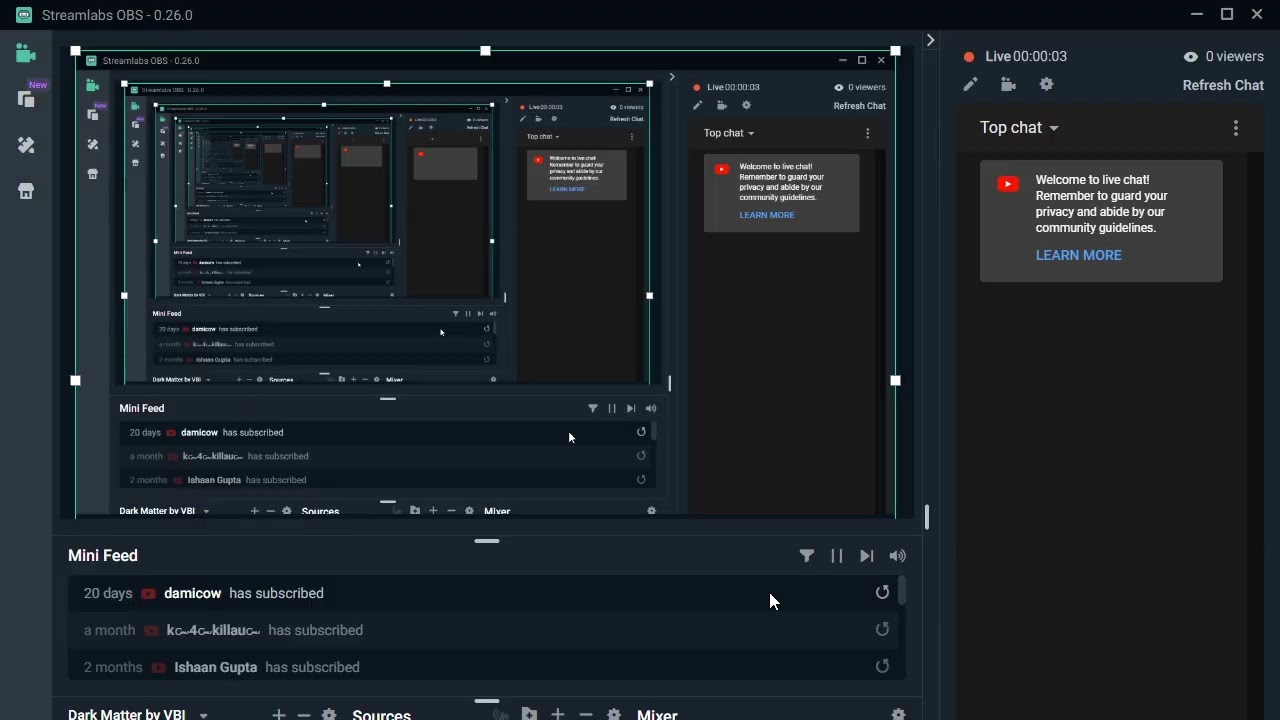The width and height of the screenshot is (1280, 720).
Task: Remove scene with minus icon
Action: [304, 714]
